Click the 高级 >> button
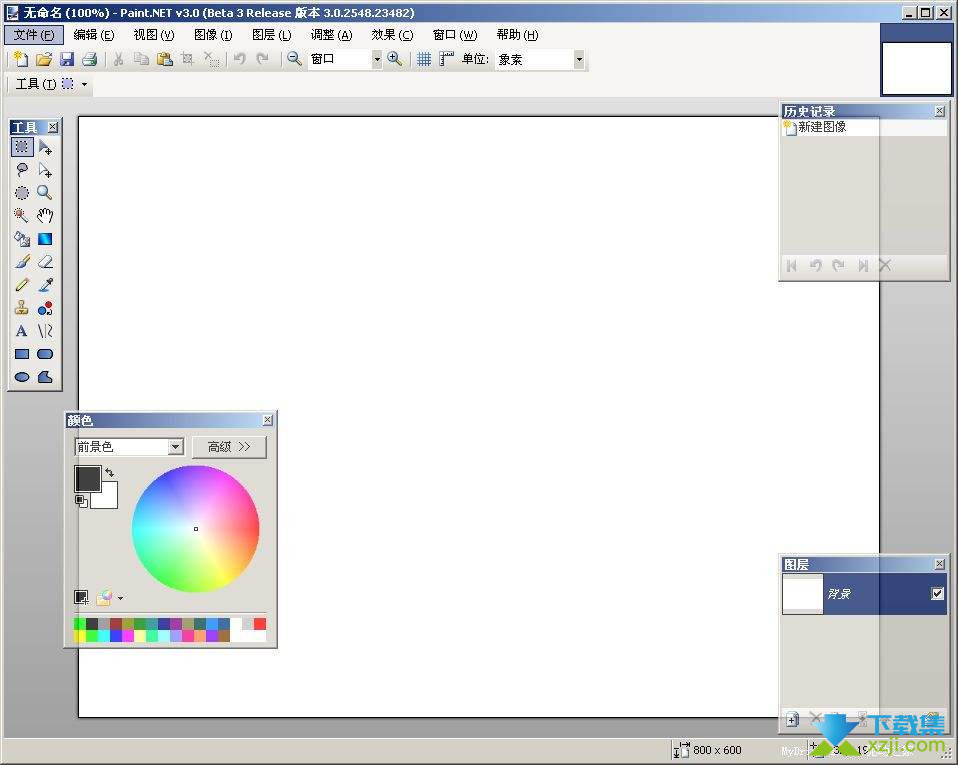This screenshot has width=958, height=765. click(229, 447)
